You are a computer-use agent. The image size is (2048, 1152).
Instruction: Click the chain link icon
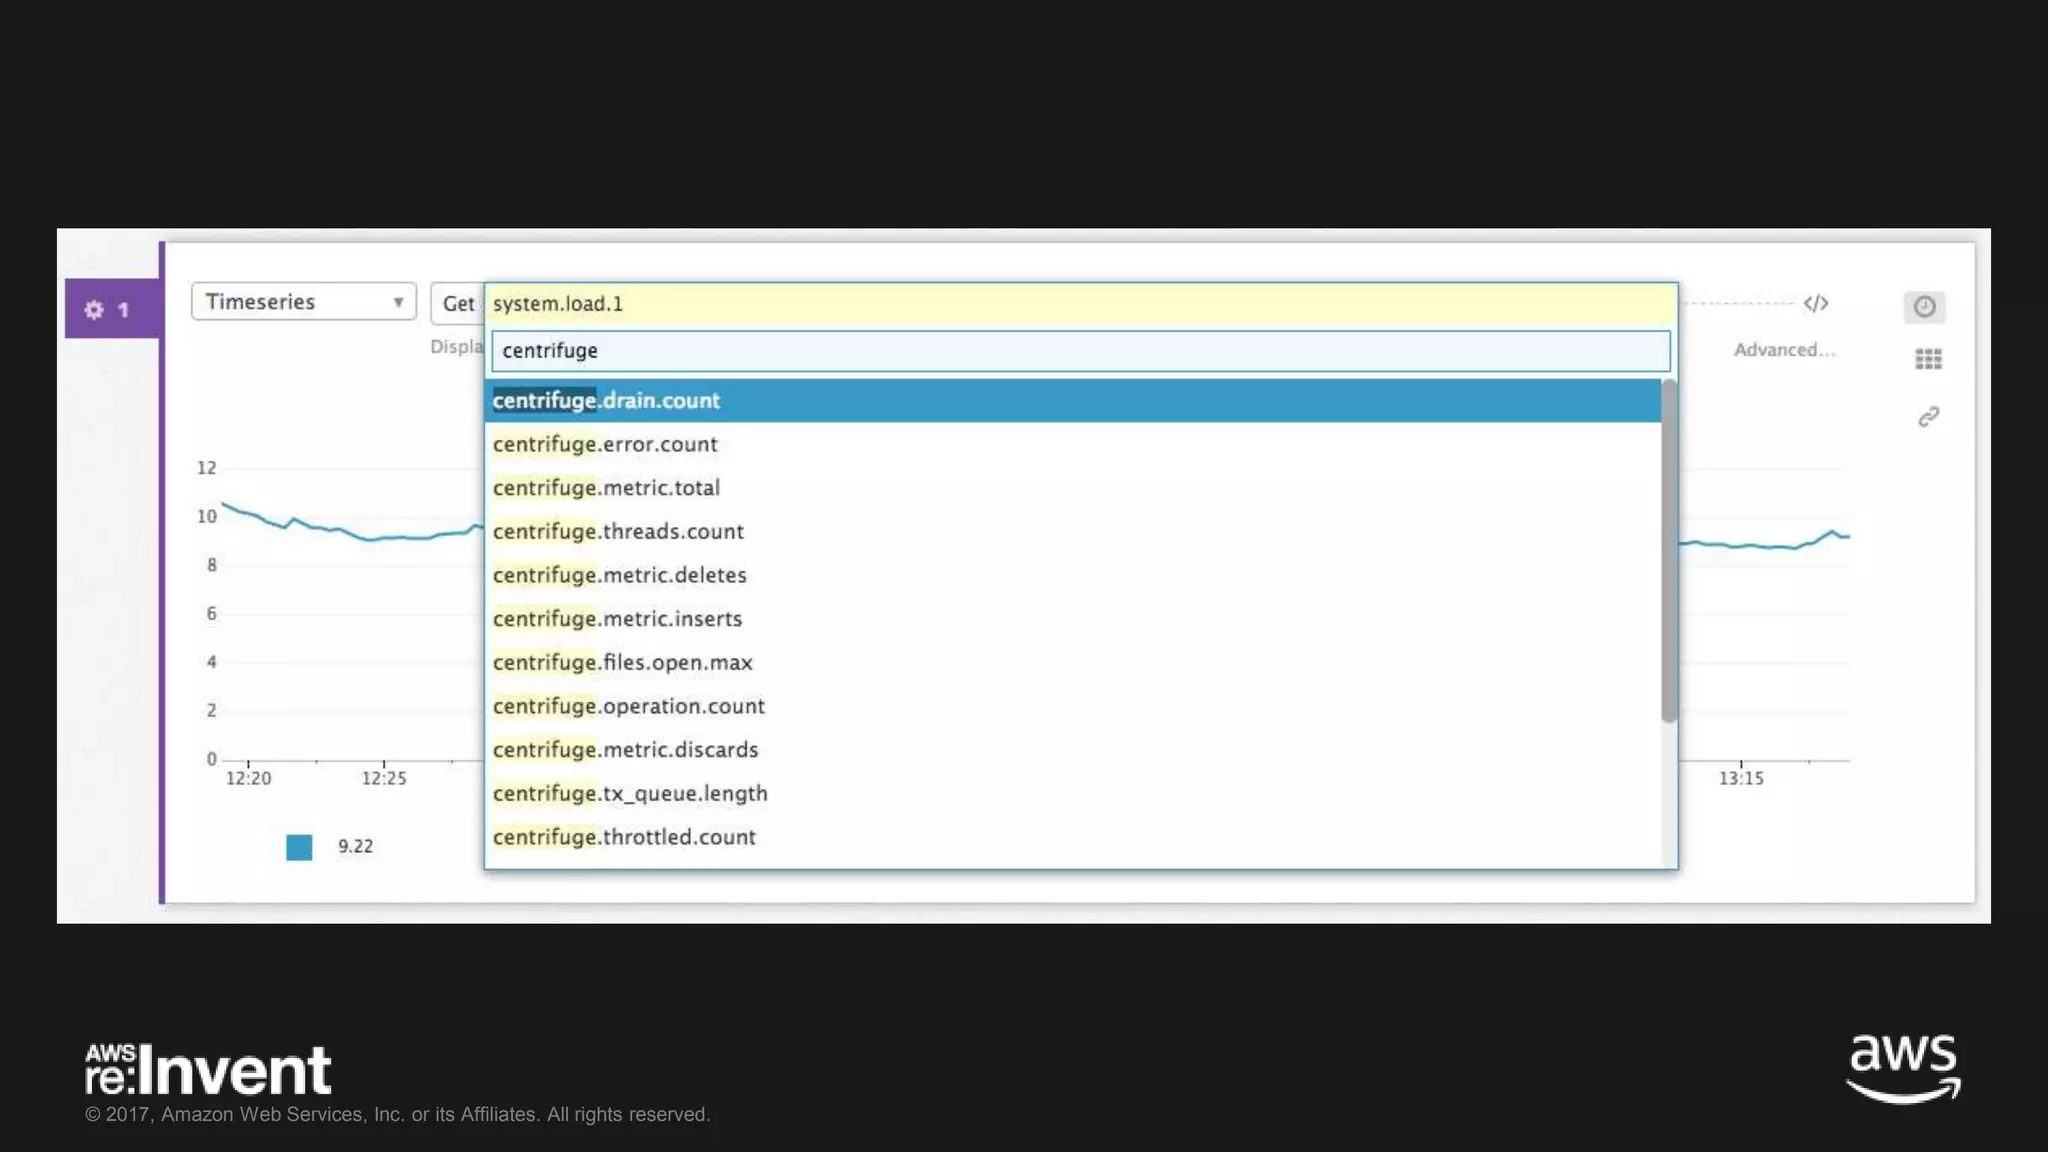(1928, 417)
